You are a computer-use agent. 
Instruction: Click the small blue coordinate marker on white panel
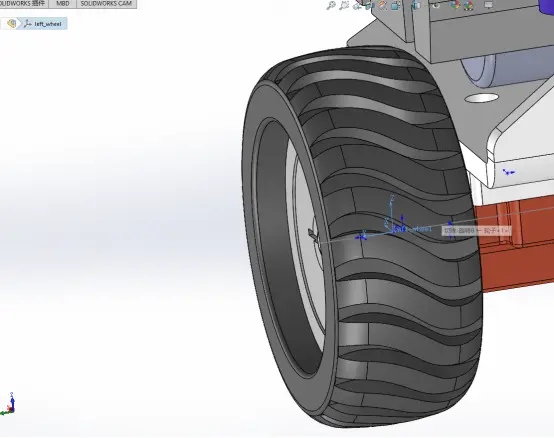tap(508, 172)
